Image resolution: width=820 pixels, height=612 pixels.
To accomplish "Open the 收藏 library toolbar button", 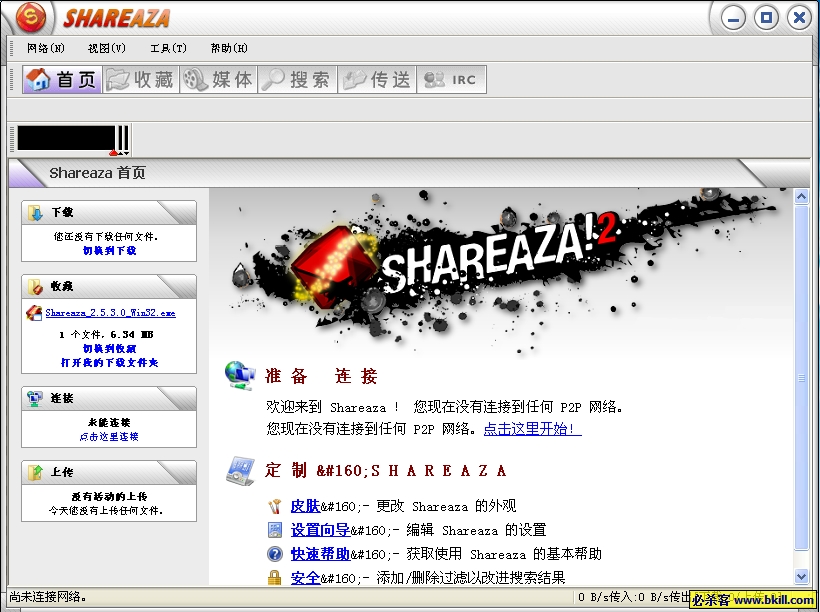I will tap(141, 80).
